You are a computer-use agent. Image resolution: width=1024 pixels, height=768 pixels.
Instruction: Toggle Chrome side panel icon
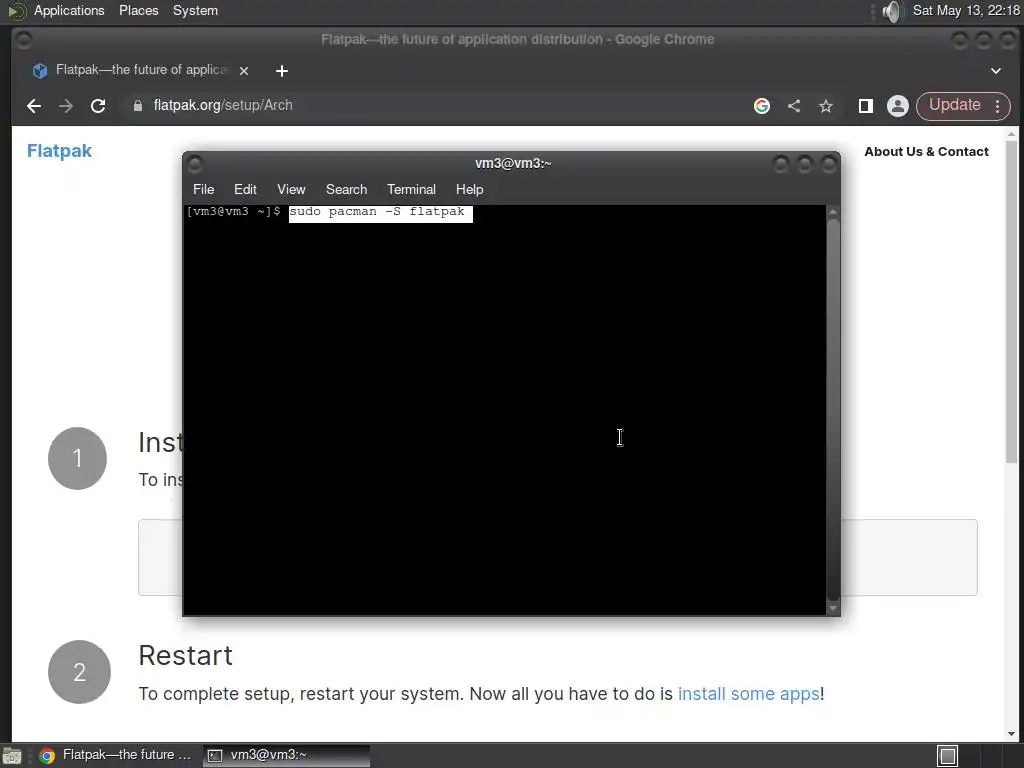tap(865, 106)
